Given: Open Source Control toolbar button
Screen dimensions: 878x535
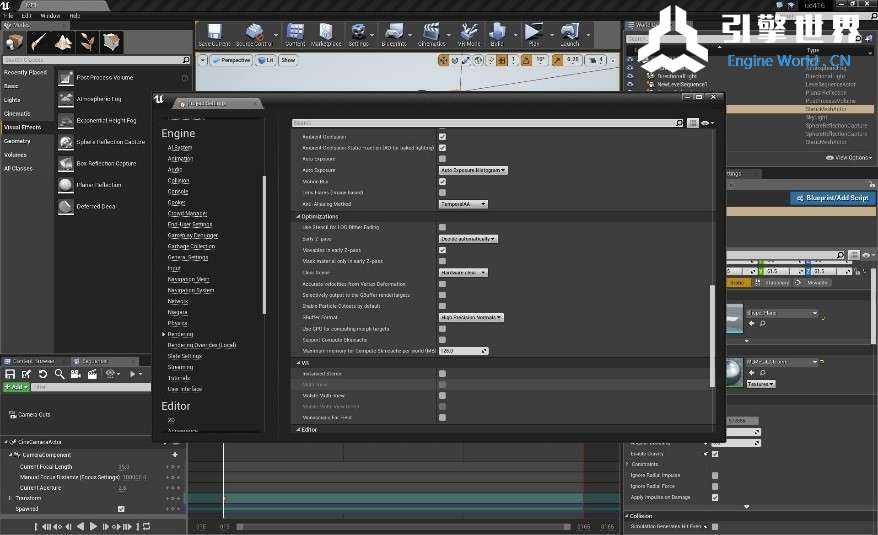Looking at the screenshot, I should coord(253,35).
